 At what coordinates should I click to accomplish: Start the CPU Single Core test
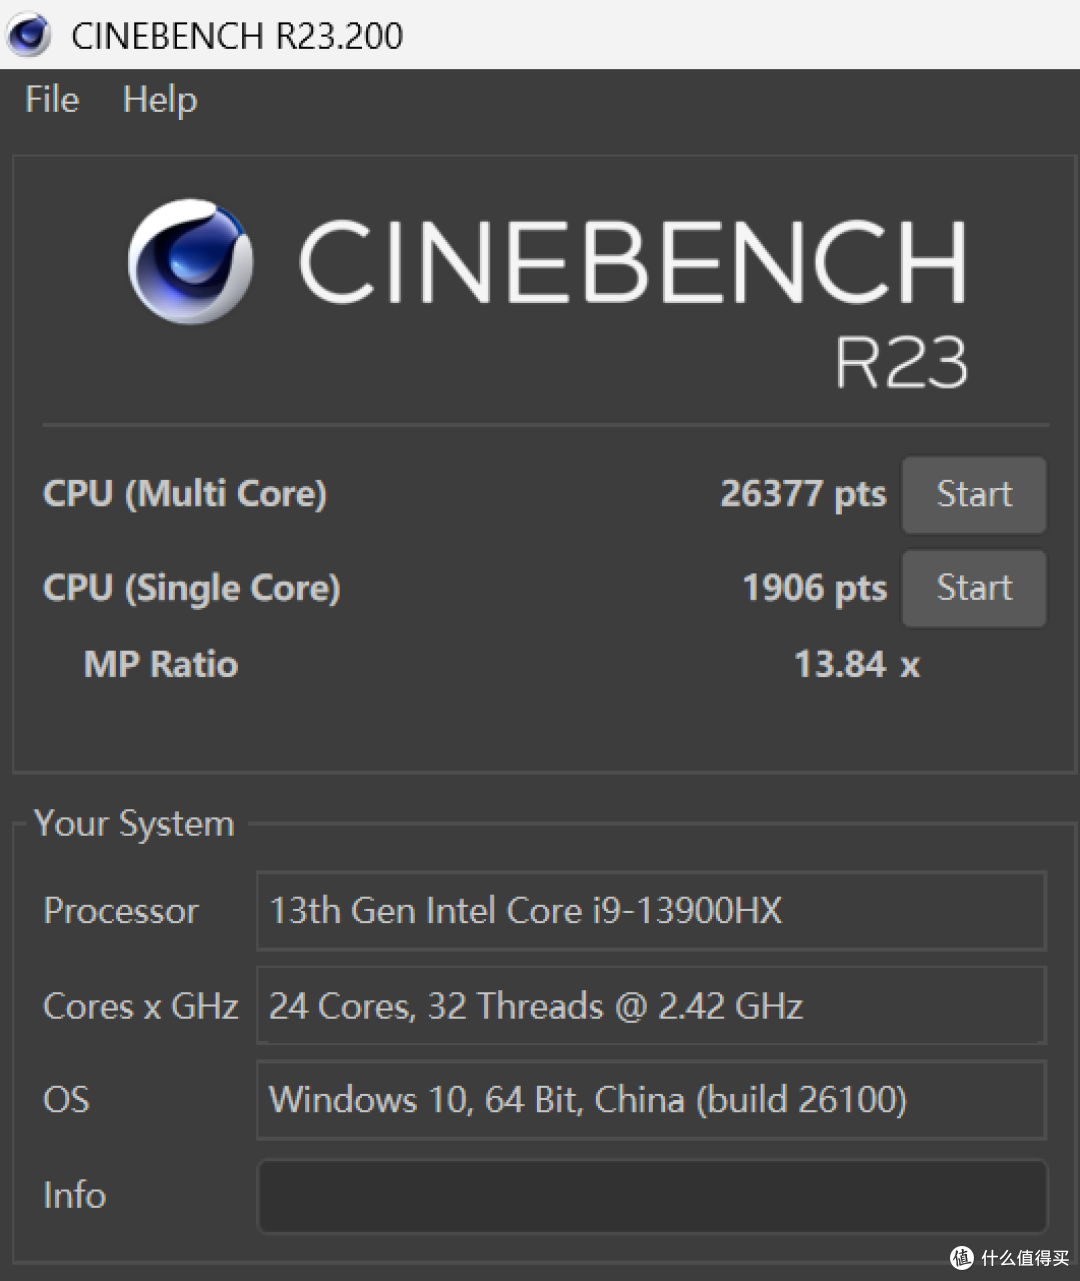pos(973,588)
